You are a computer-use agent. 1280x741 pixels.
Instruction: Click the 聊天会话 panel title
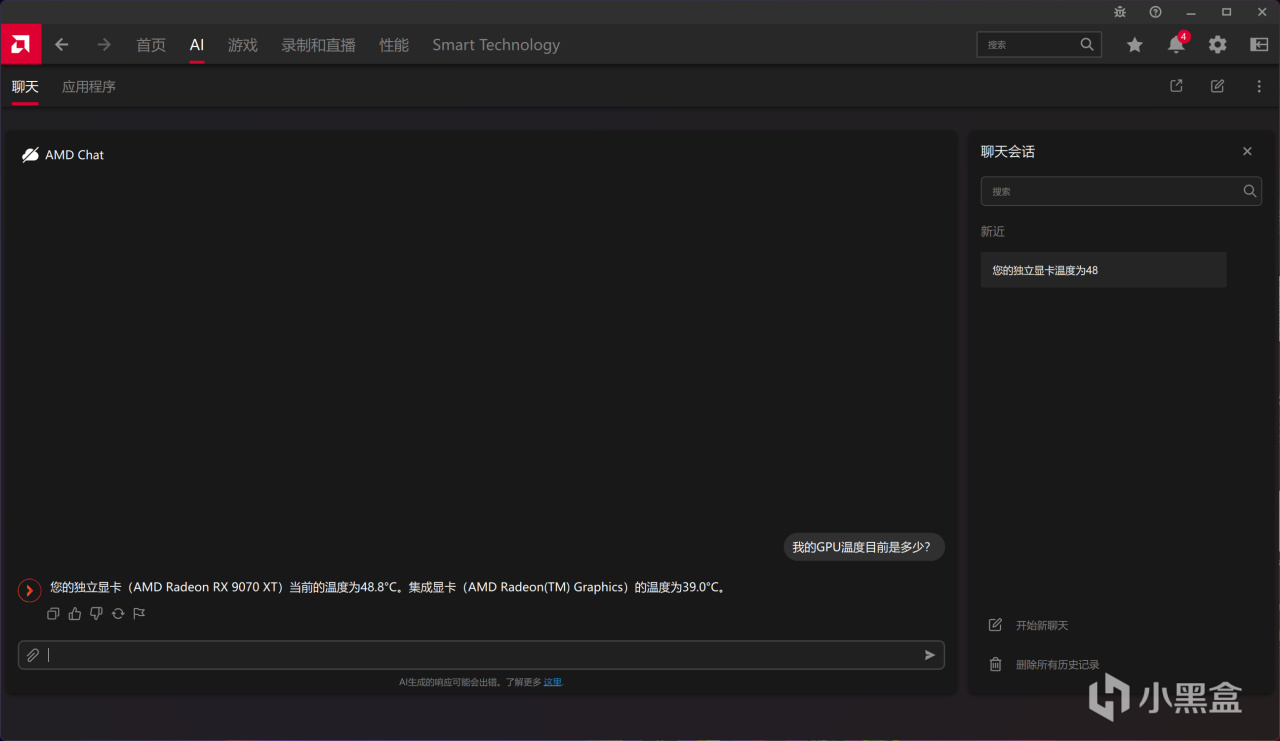point(1008,152)
